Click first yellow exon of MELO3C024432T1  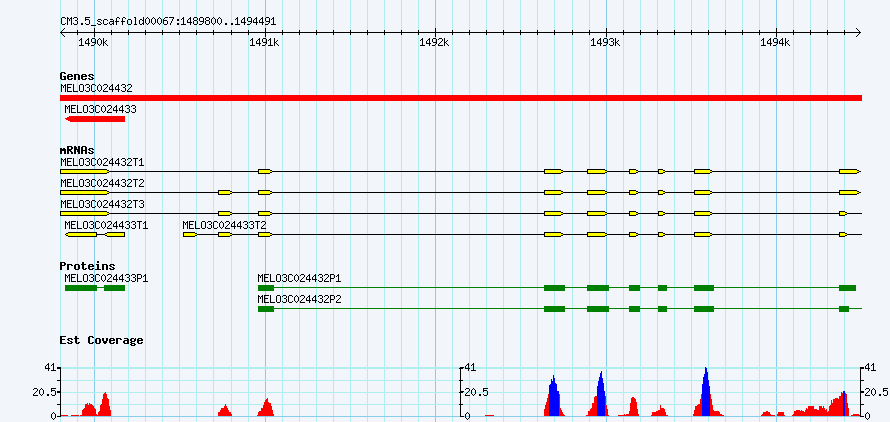coord(84,172)
